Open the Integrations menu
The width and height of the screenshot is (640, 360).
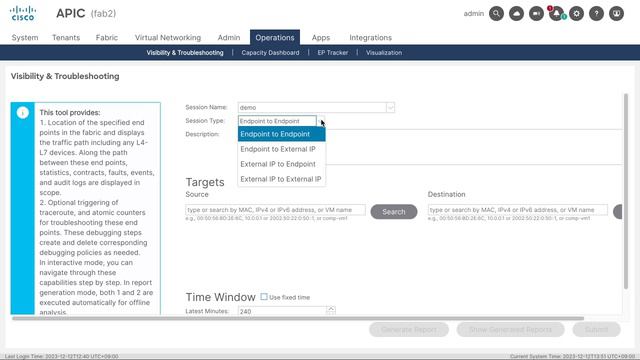pos(370,38)
